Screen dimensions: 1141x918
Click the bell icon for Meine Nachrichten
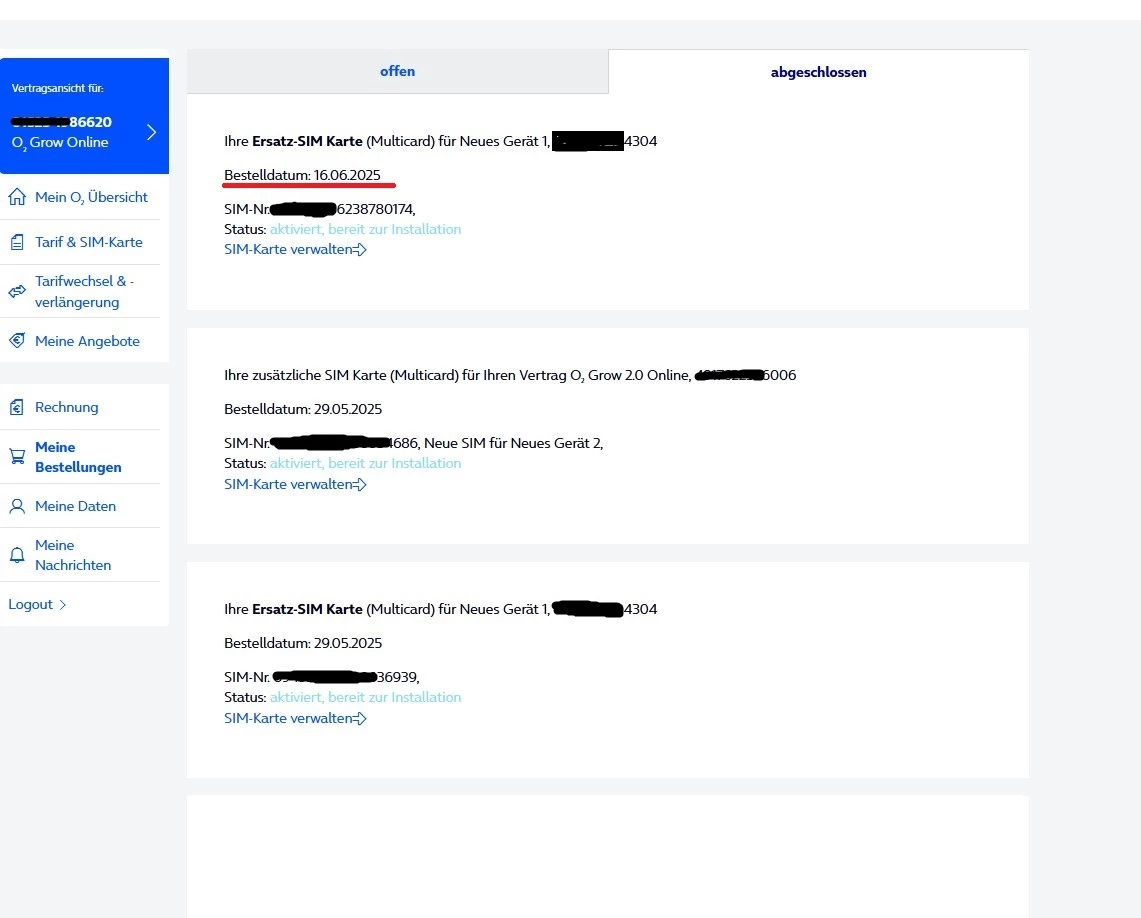(17, 555)
